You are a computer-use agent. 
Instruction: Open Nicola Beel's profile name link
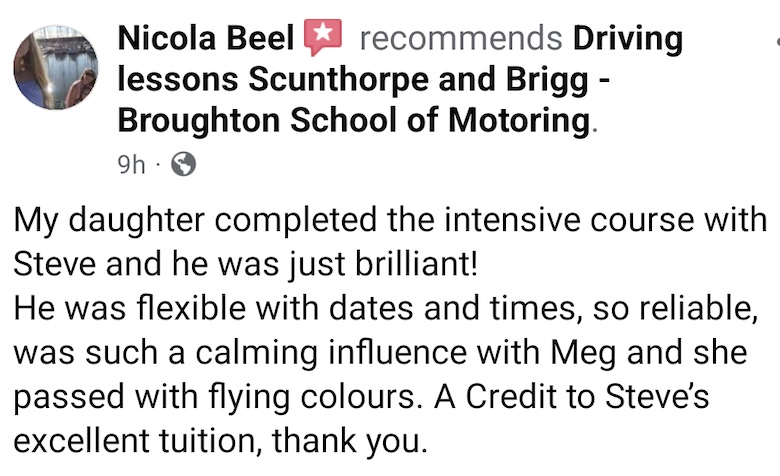pyautogui.click(x=206, y=40)
